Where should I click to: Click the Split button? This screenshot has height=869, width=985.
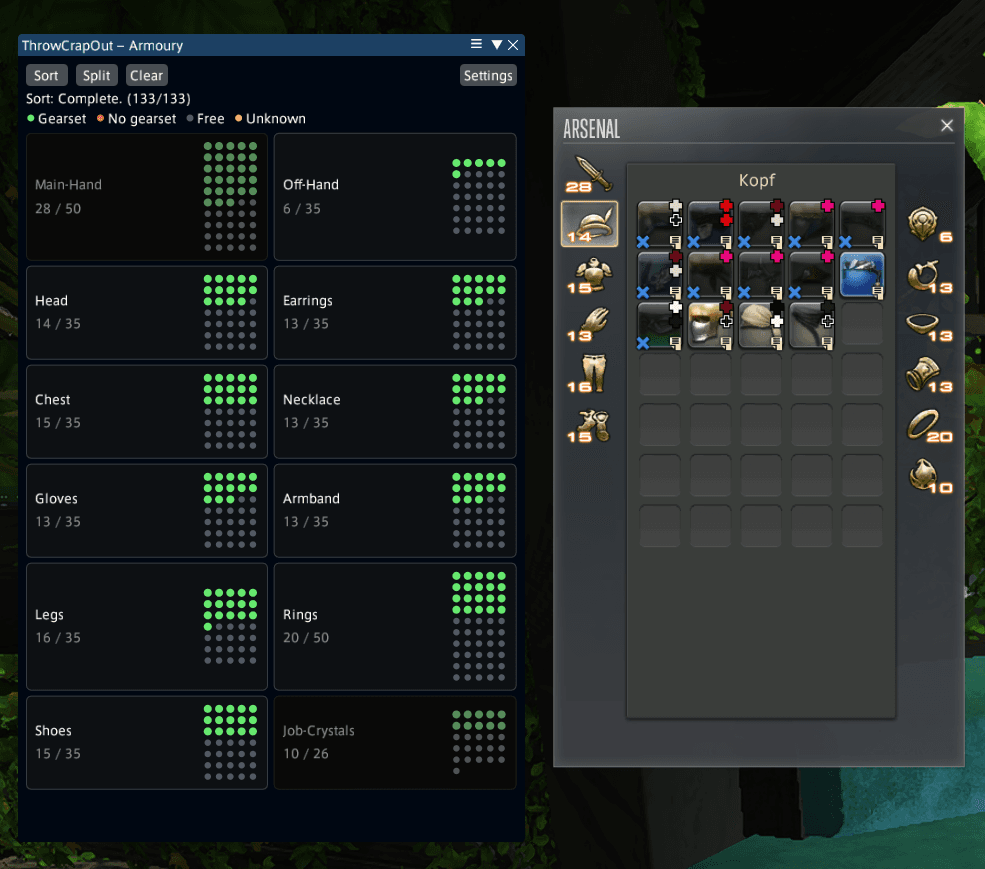tap(96, 75)
